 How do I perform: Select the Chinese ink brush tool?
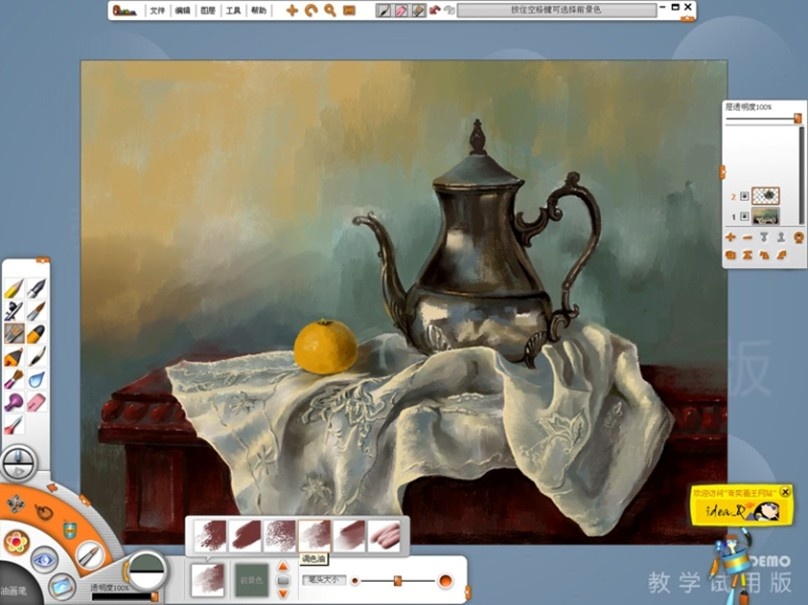(36, 357)
